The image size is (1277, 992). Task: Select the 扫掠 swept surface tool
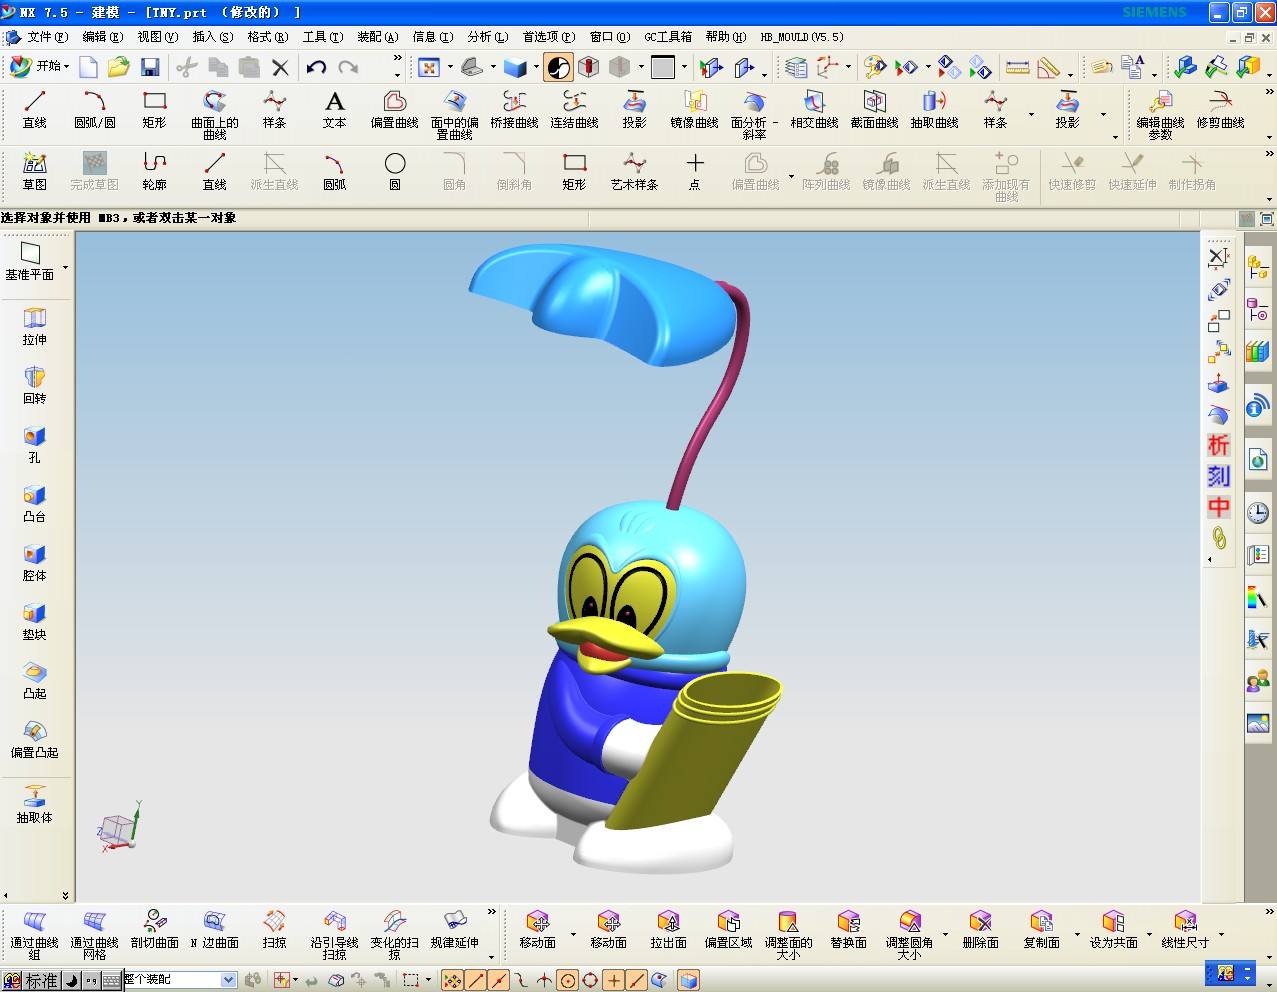[x=274, y=929]
